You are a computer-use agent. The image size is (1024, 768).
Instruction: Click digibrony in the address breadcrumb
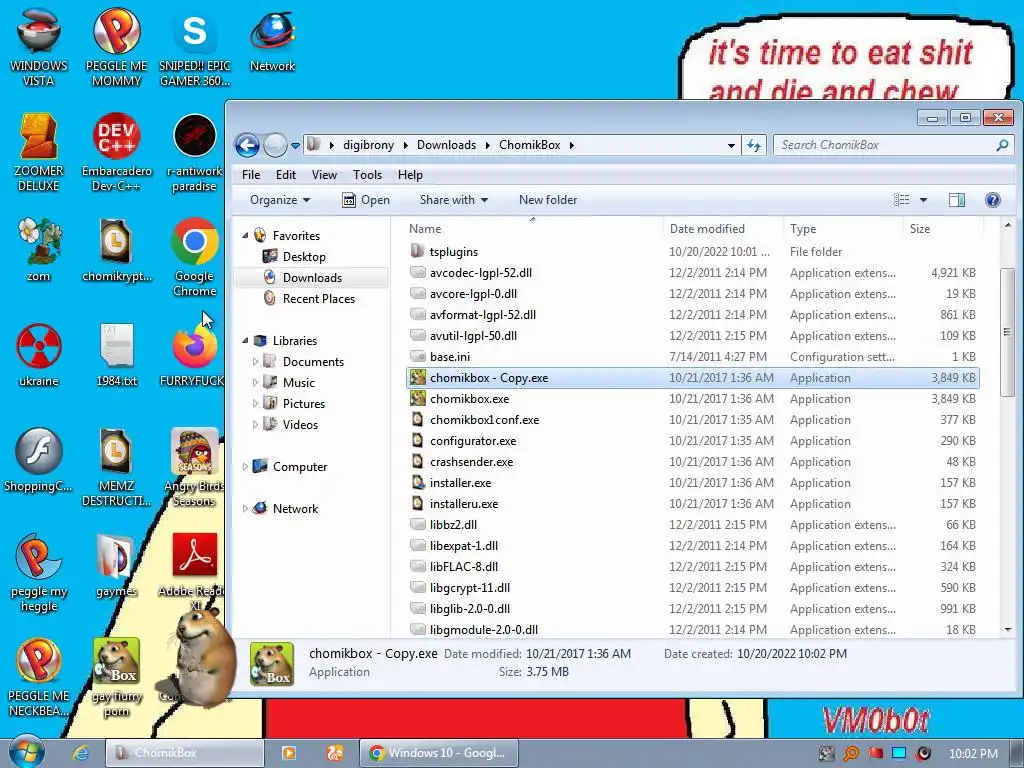click(368, 145)
